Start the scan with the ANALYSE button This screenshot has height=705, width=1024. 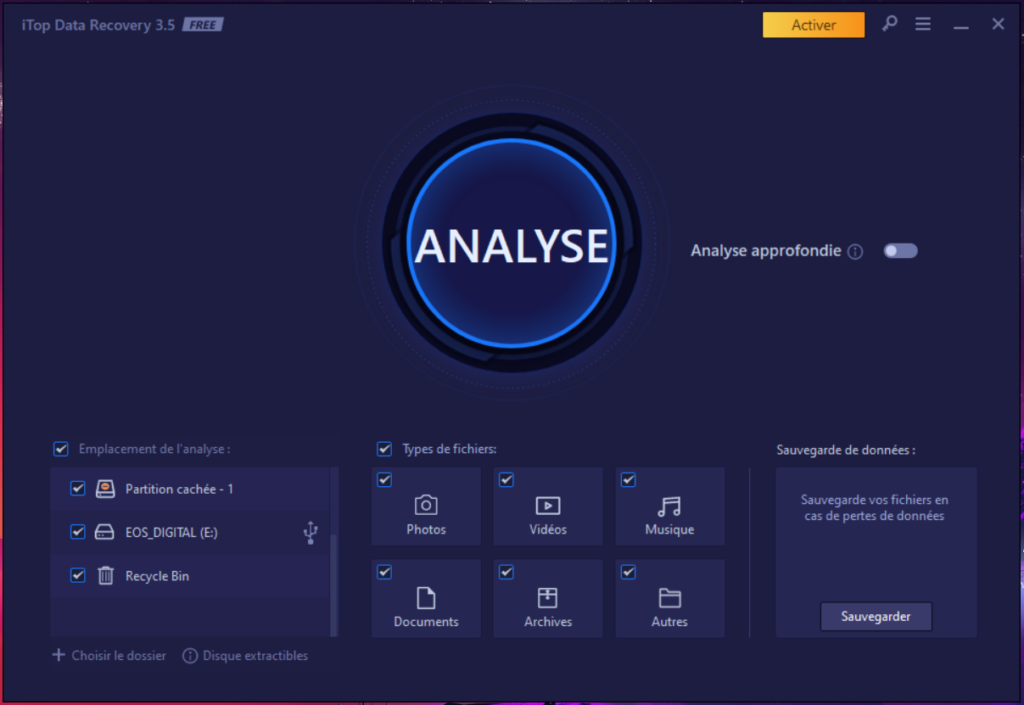point(512,243)
